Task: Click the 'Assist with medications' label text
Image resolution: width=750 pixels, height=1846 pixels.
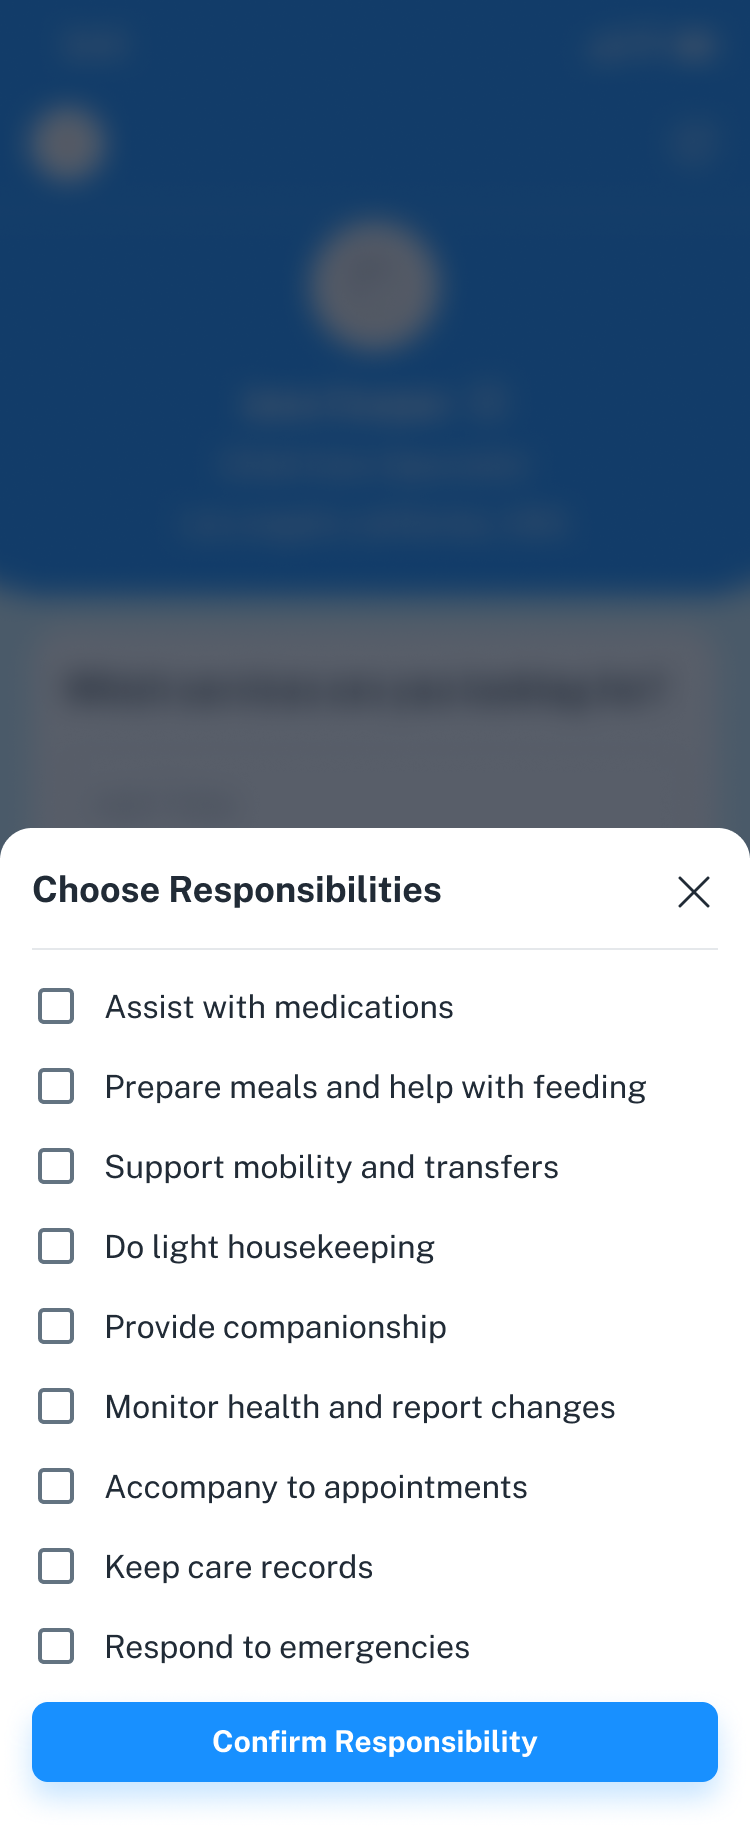Action: [279, 1007]
